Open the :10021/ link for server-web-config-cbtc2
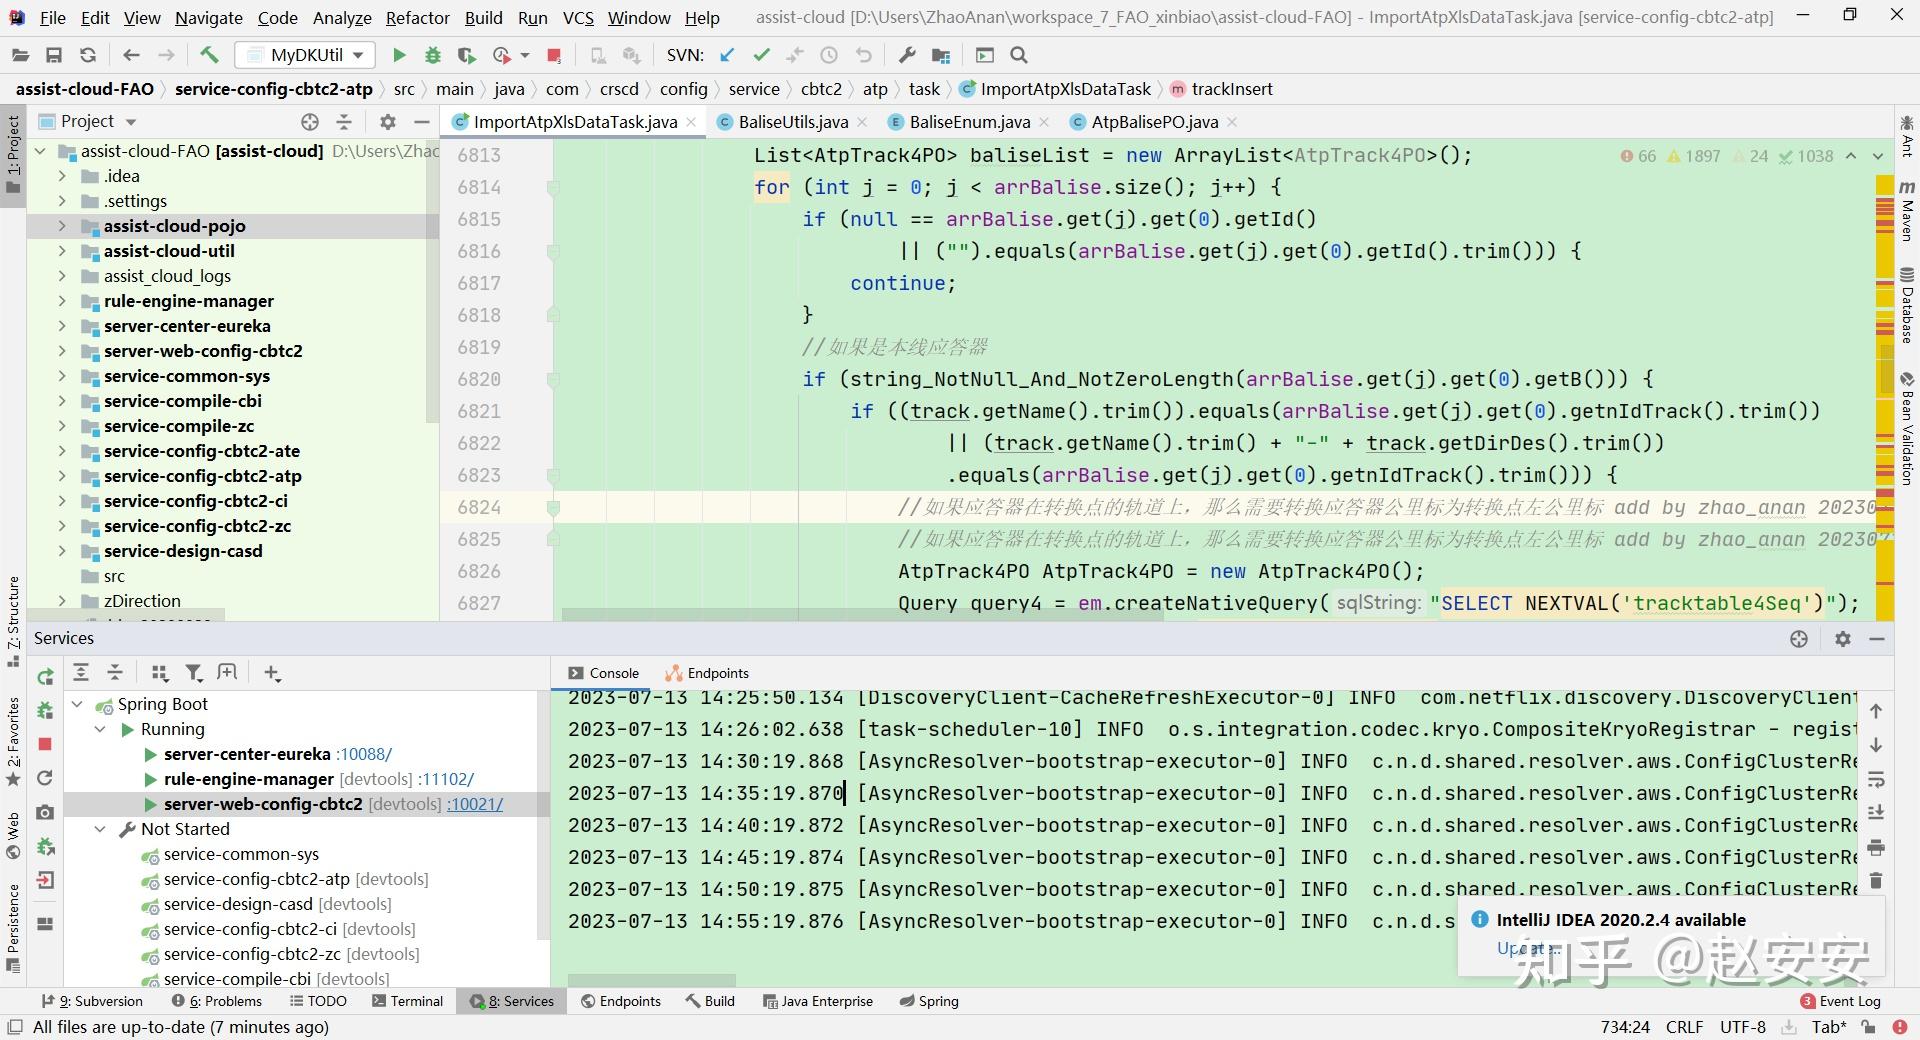This screenshot has width=1920, height=1040. 475,804
